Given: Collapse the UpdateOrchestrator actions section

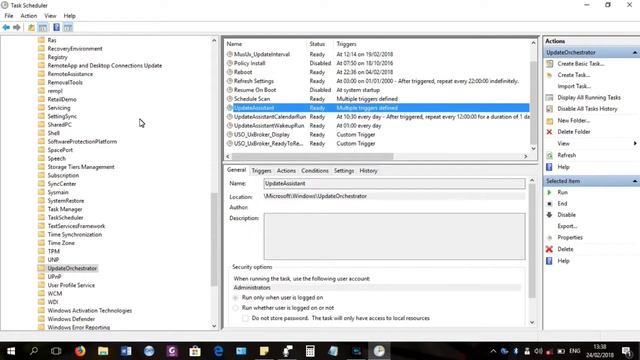Looking at the screenshot, I should click(635, 53).
